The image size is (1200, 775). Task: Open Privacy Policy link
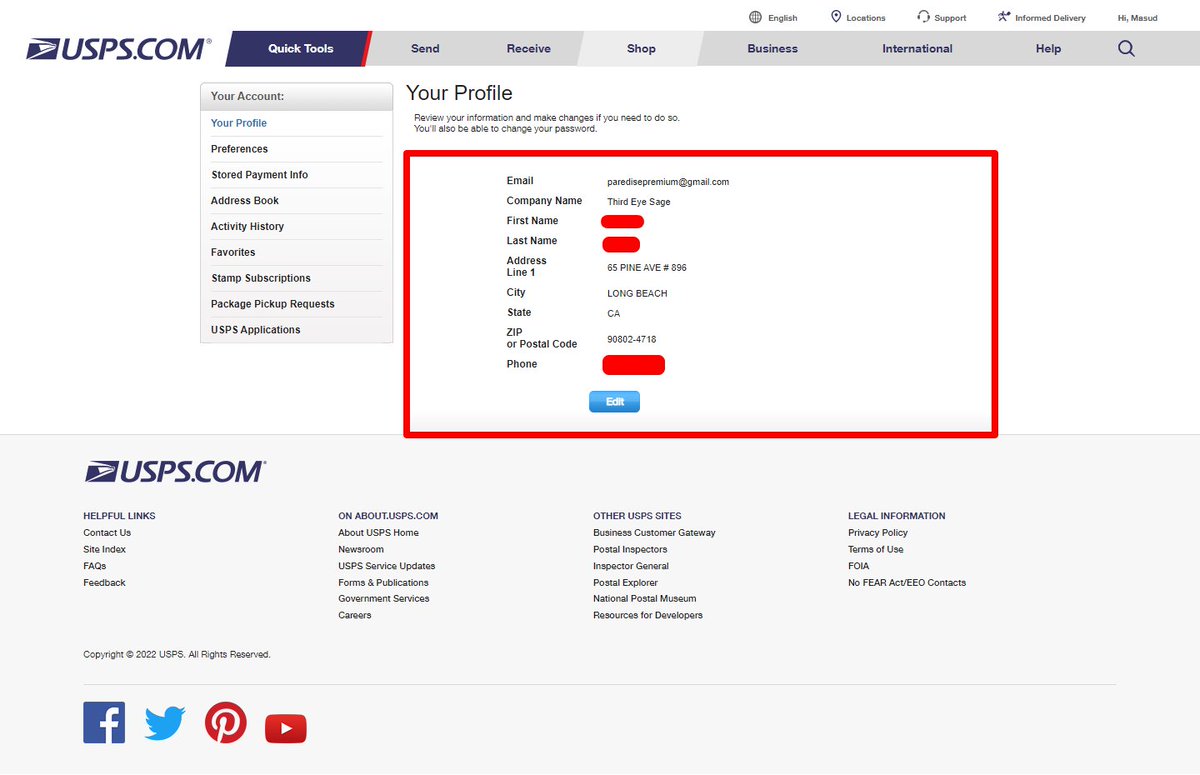click(878, 533)
